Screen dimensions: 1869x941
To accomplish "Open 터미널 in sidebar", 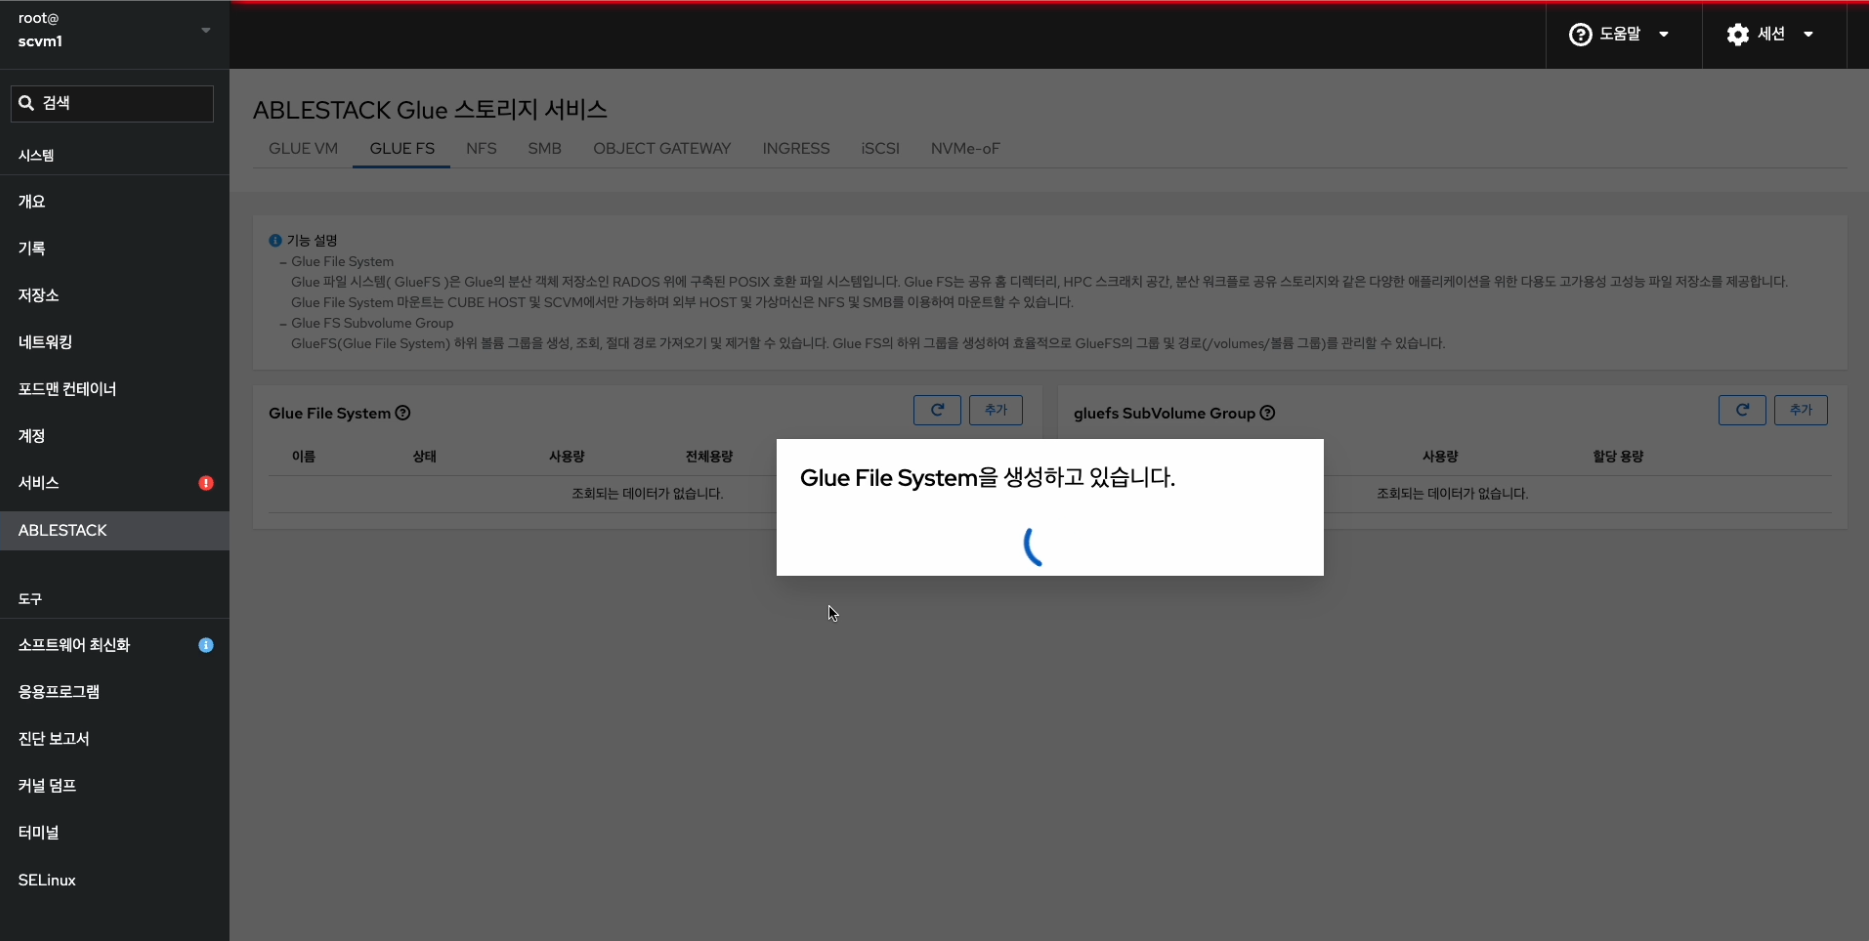I will point(115,833).
